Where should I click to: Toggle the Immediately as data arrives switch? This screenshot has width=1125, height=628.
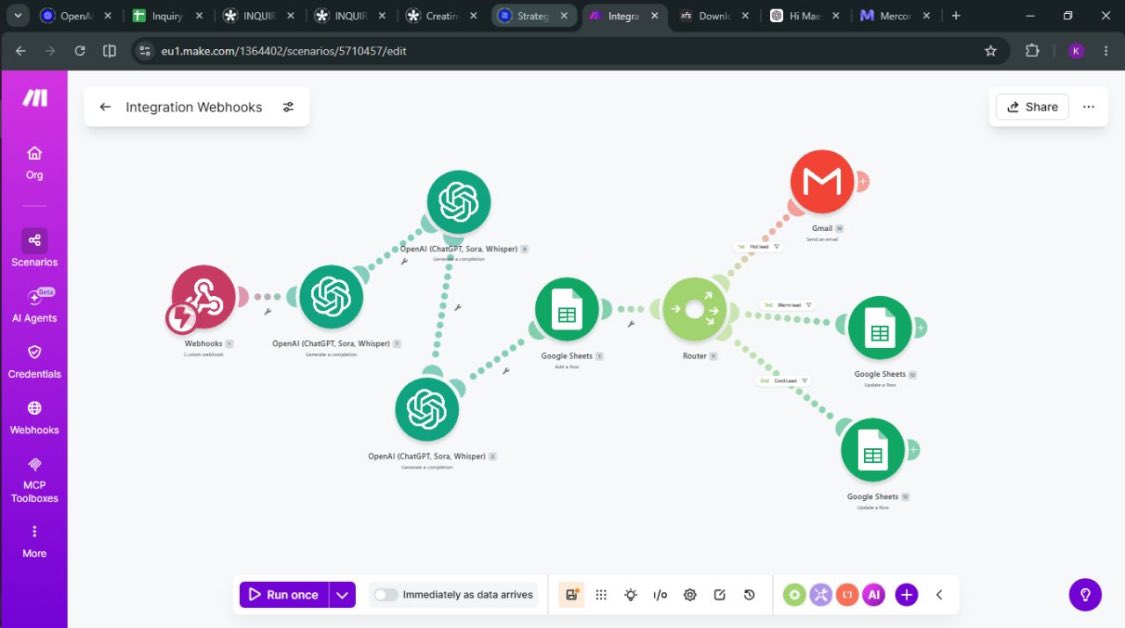[x=385, y=595]
